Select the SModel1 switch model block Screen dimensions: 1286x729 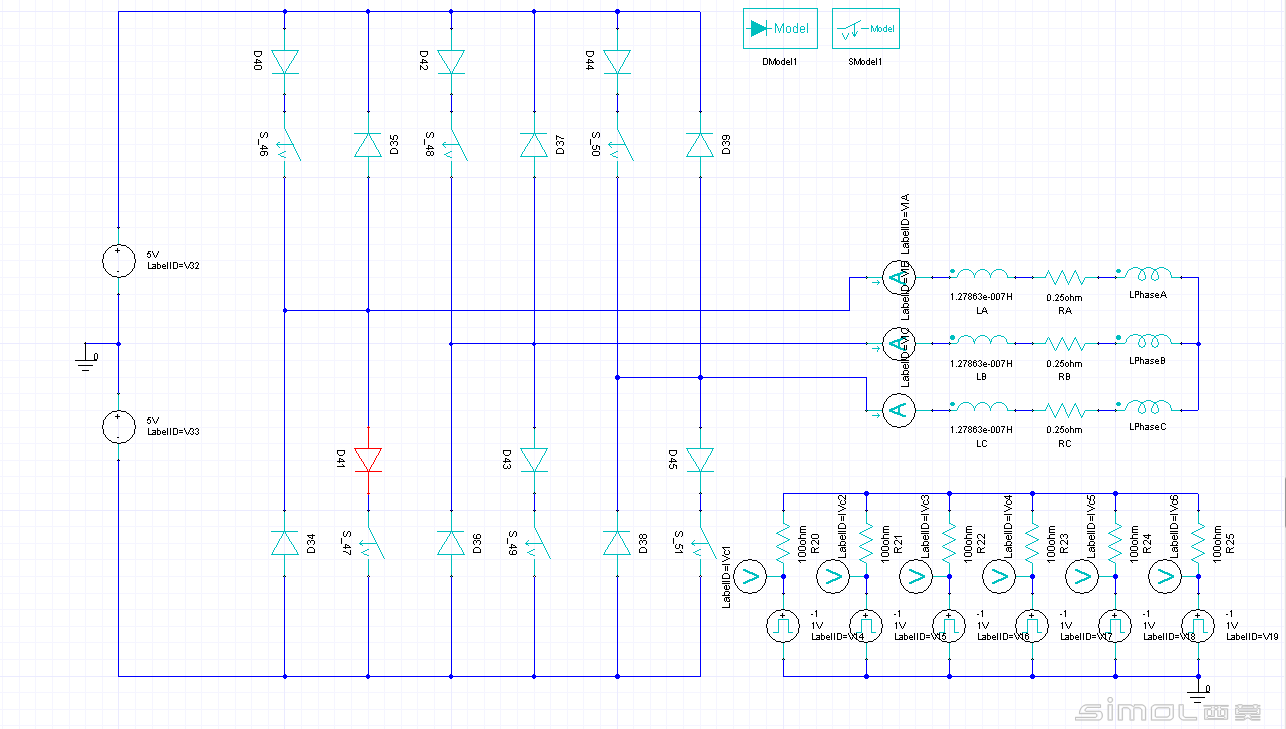(x=866, y=29)
